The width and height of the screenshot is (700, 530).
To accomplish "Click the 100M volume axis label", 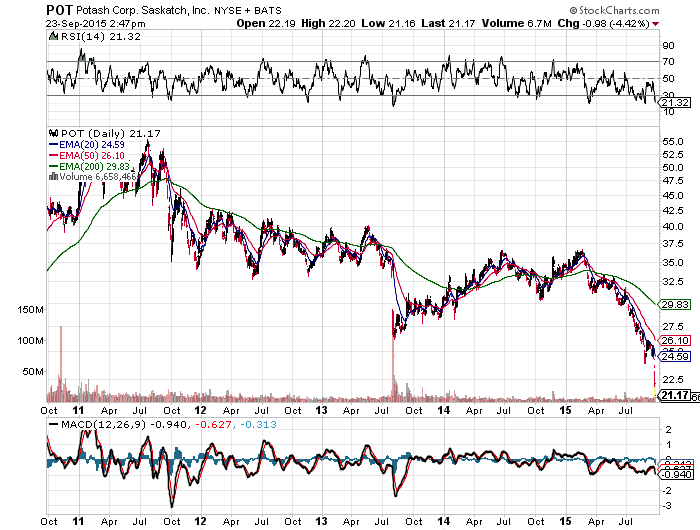I will click(31, 341).
